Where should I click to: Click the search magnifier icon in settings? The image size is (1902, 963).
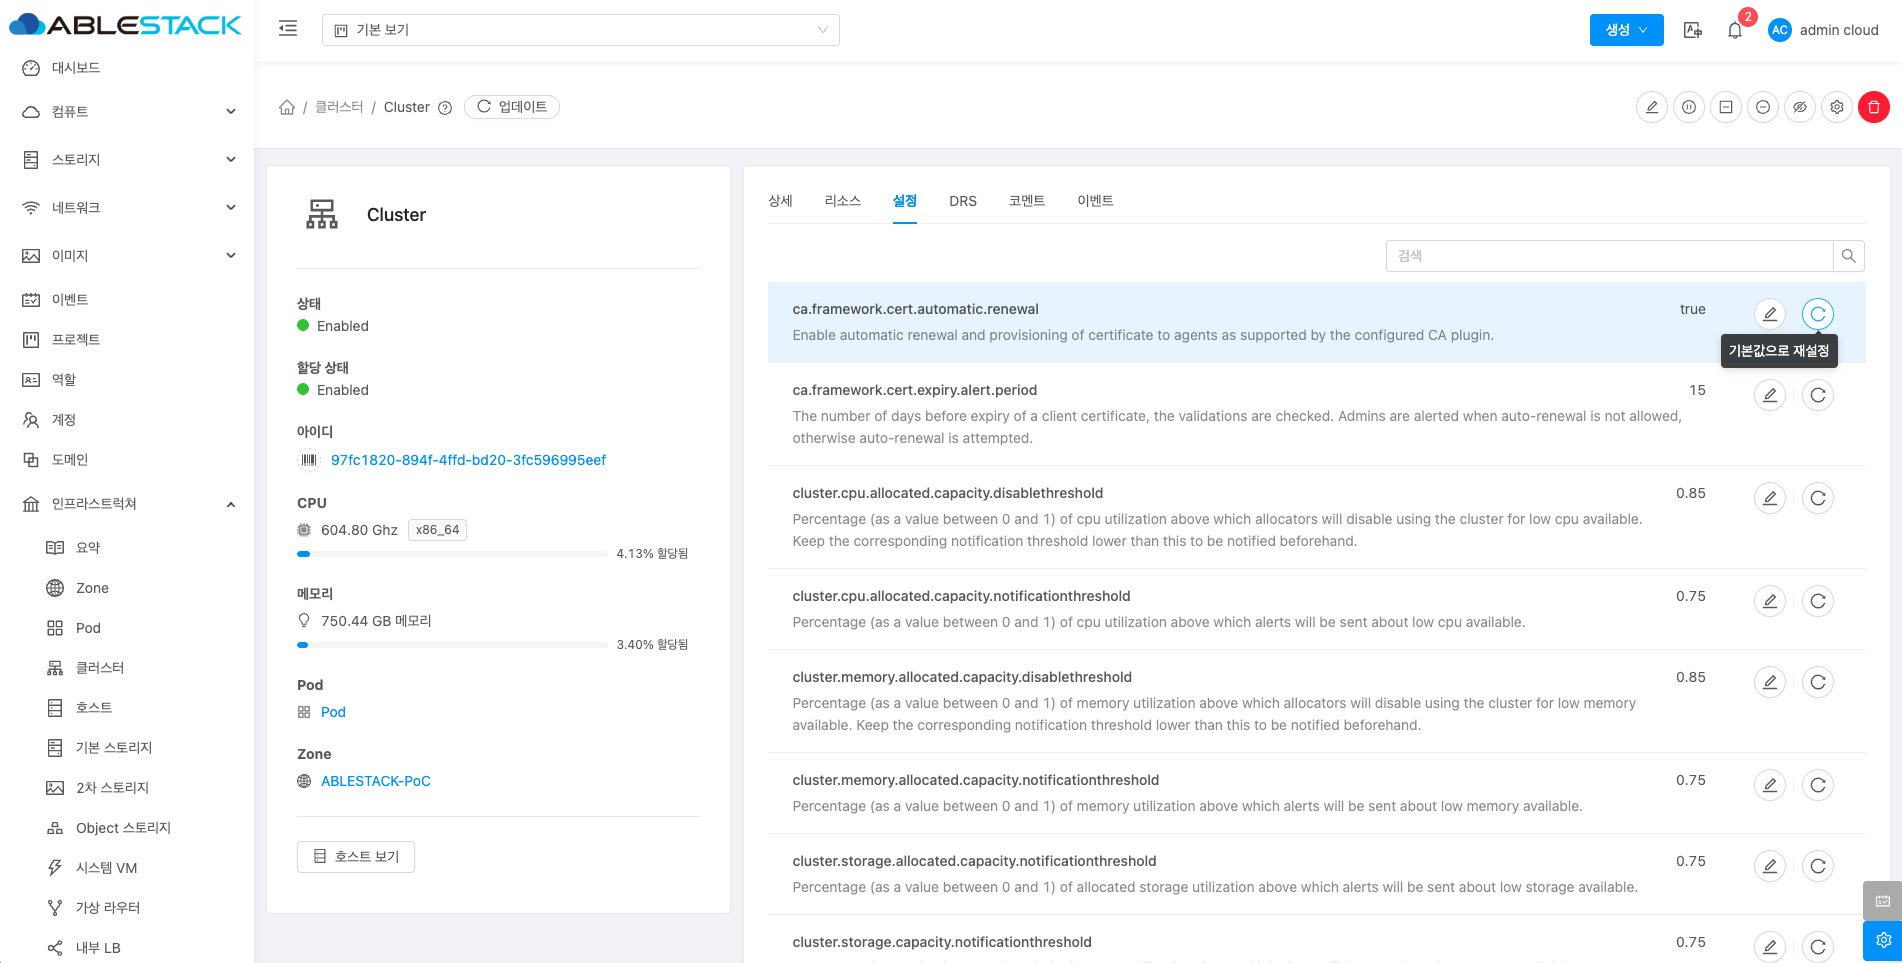pyautogui.click(x=1848, y=256)
